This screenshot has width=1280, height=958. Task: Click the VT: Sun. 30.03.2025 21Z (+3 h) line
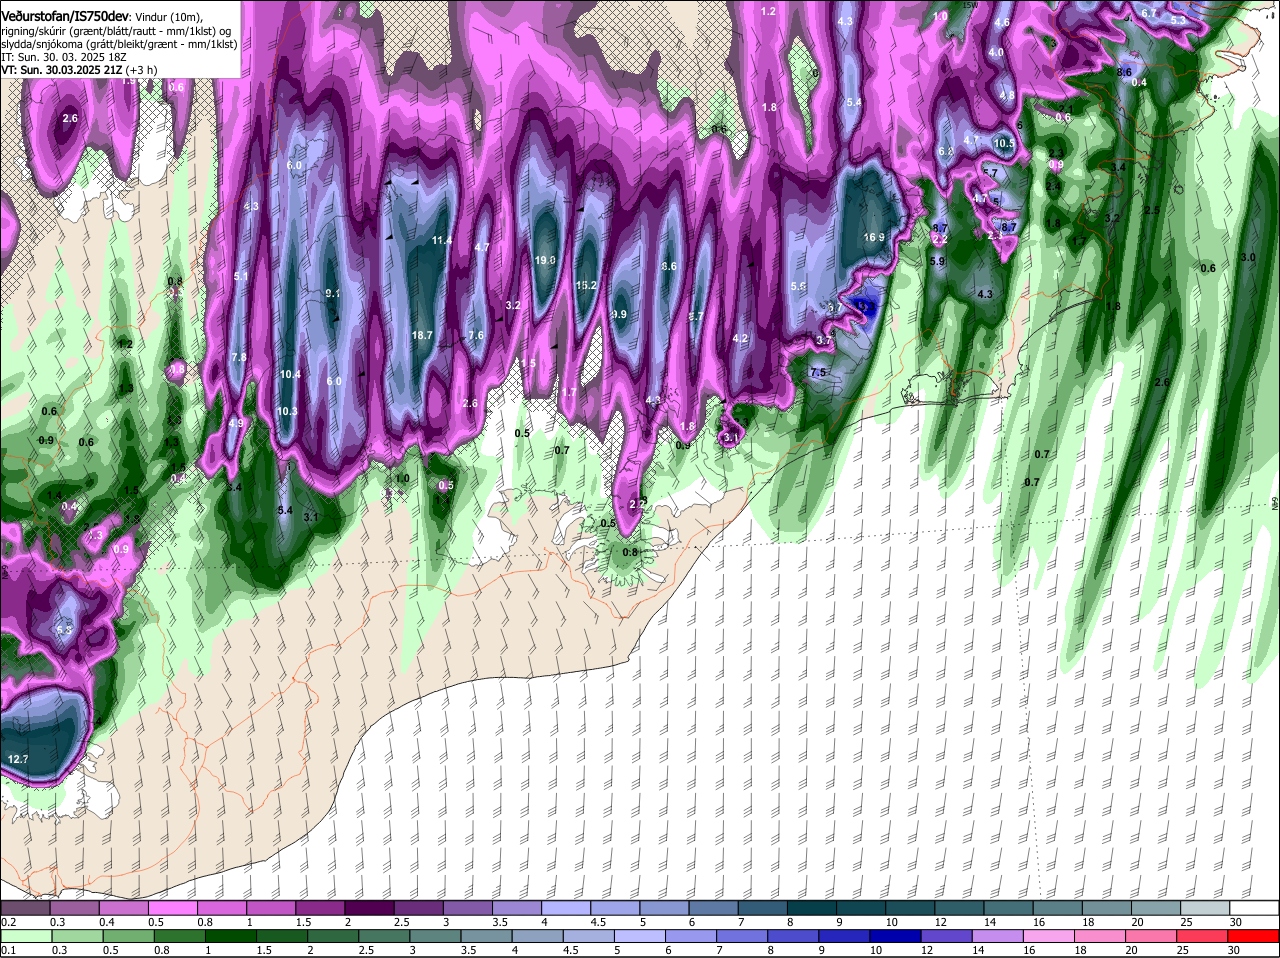(79, 70)
